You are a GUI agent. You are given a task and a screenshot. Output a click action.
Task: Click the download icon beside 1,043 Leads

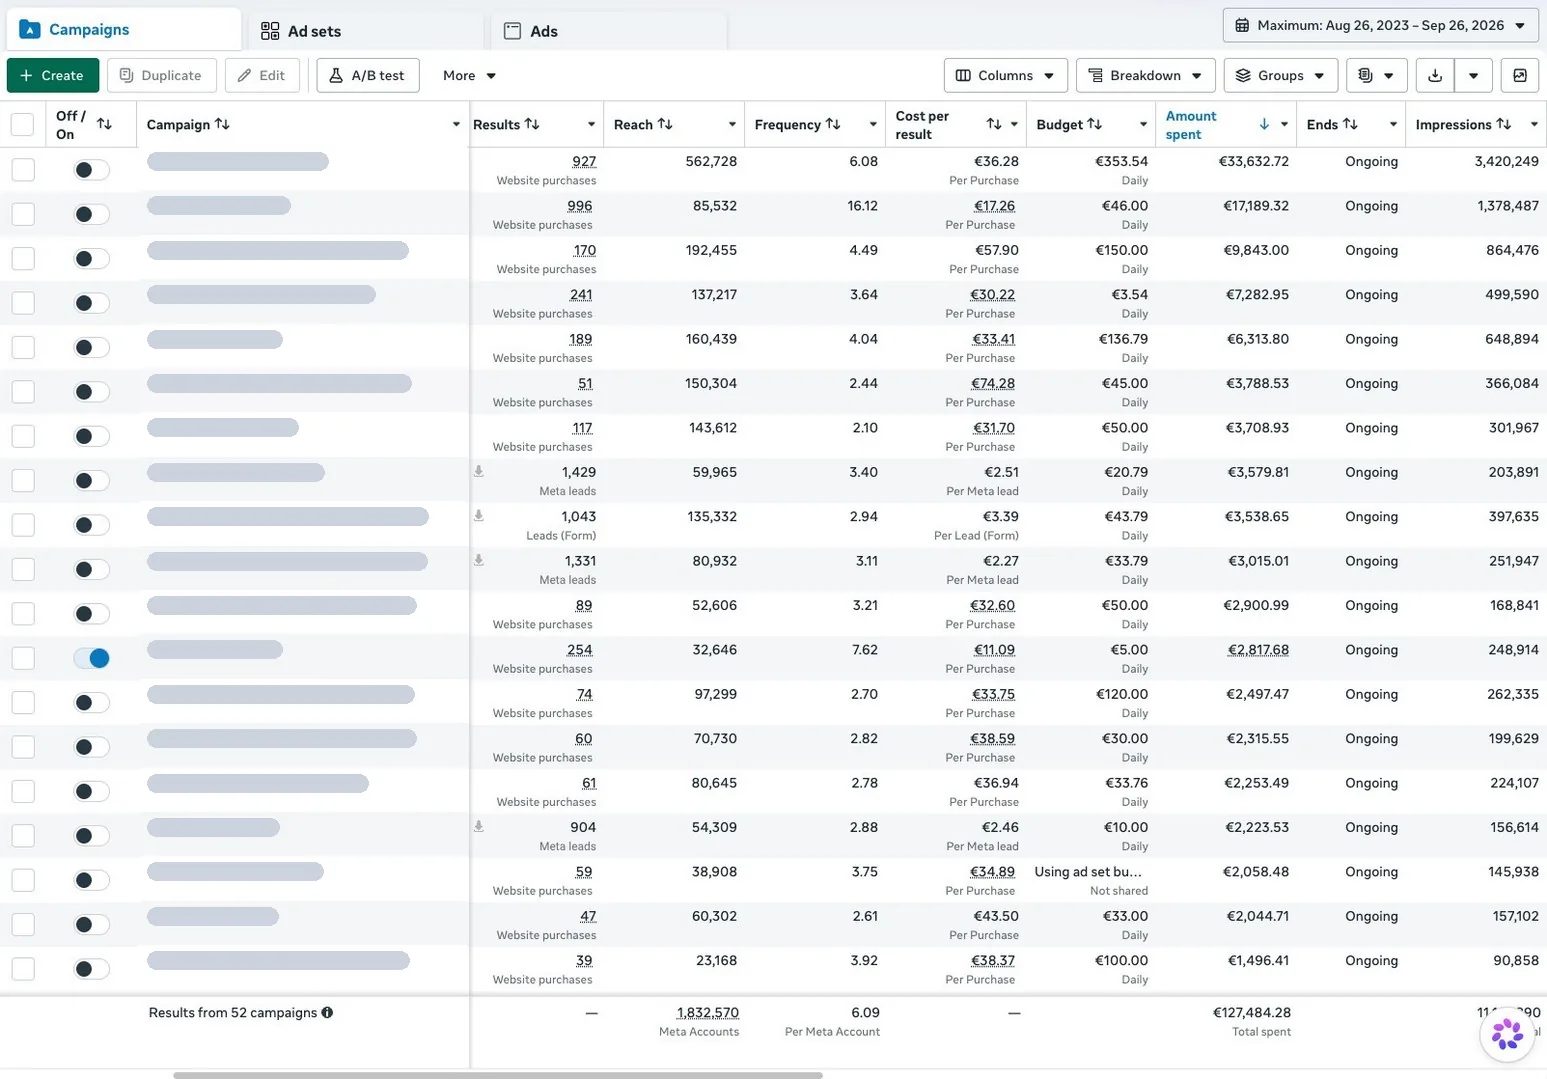tap(479, 515)
